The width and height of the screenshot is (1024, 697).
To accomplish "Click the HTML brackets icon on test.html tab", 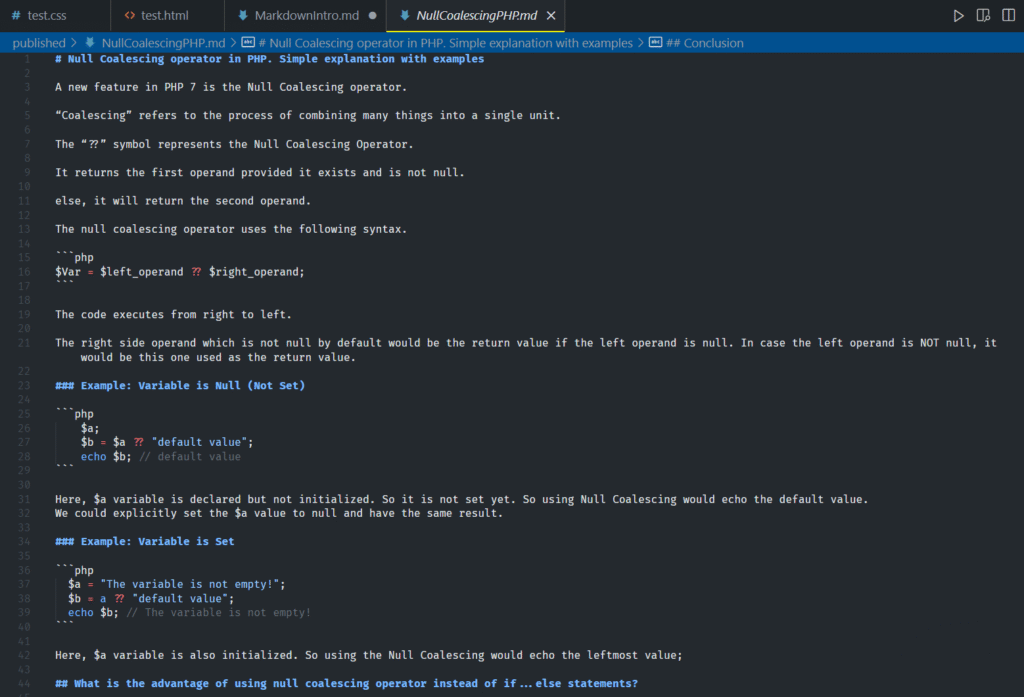I will [x=129, y=16].
